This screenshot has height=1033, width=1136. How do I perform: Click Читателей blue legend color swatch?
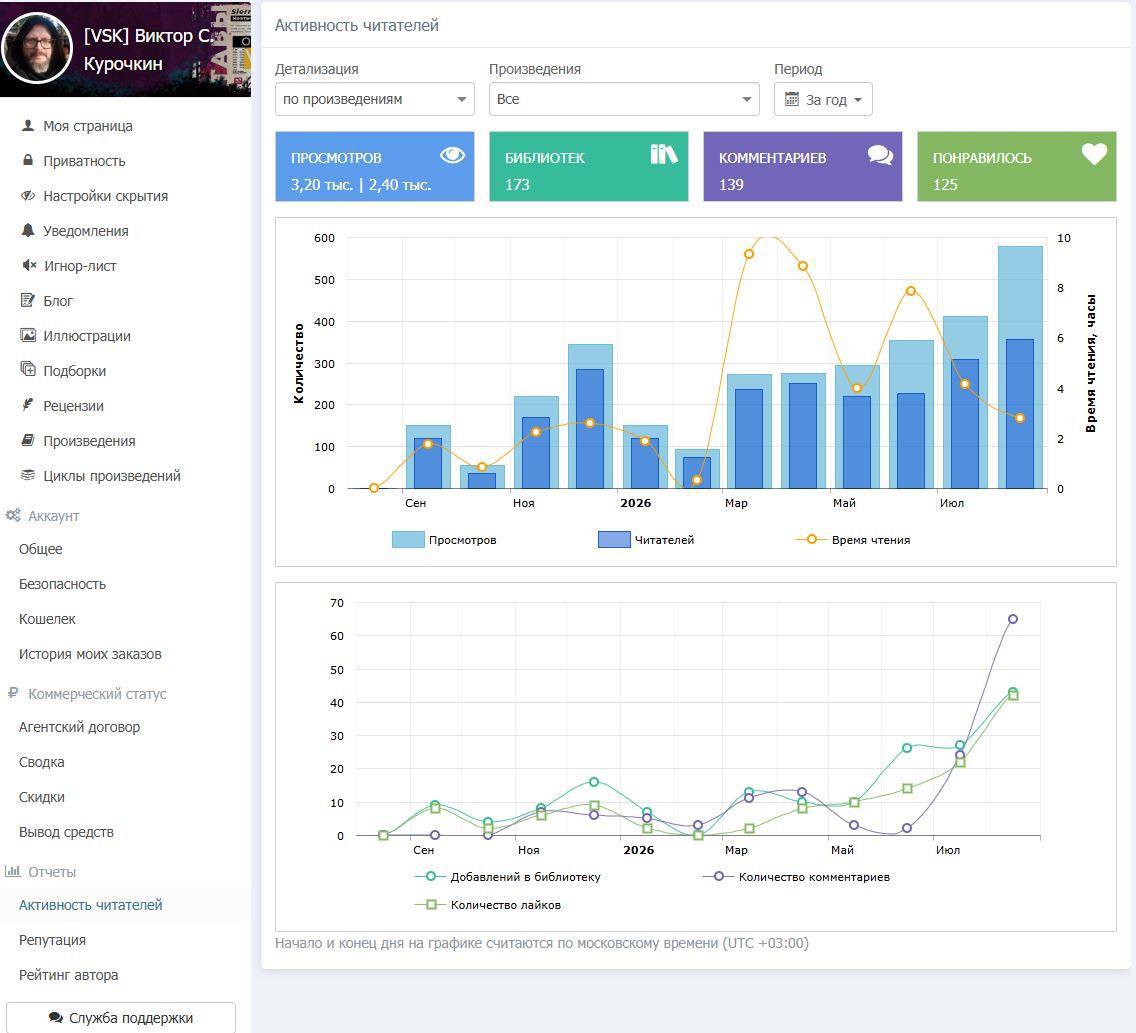point(614,540)
